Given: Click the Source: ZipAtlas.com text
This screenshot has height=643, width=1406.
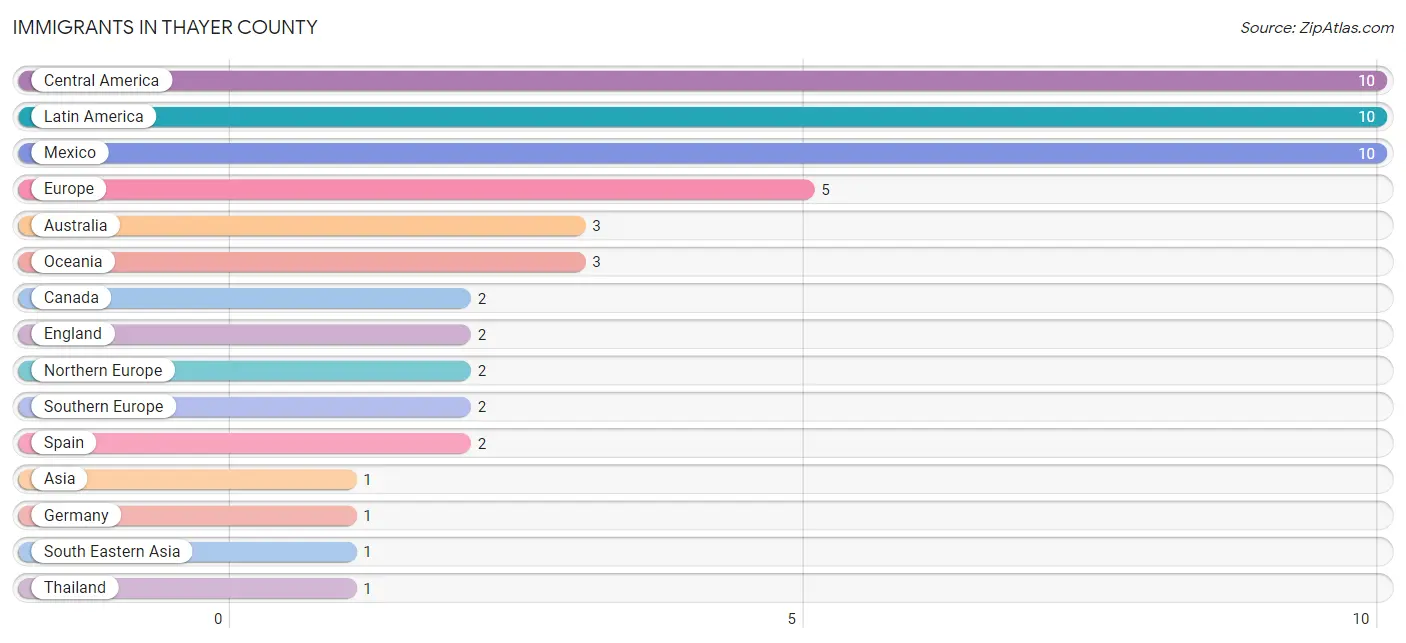Looking at the screenshot, I should (x=1317, y=28).
